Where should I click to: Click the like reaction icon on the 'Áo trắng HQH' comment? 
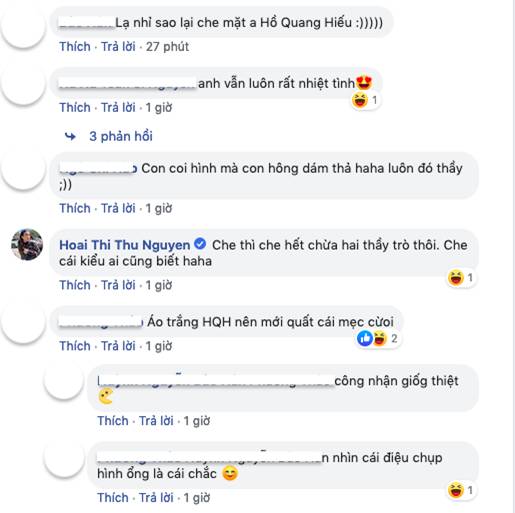coord(365,339)
